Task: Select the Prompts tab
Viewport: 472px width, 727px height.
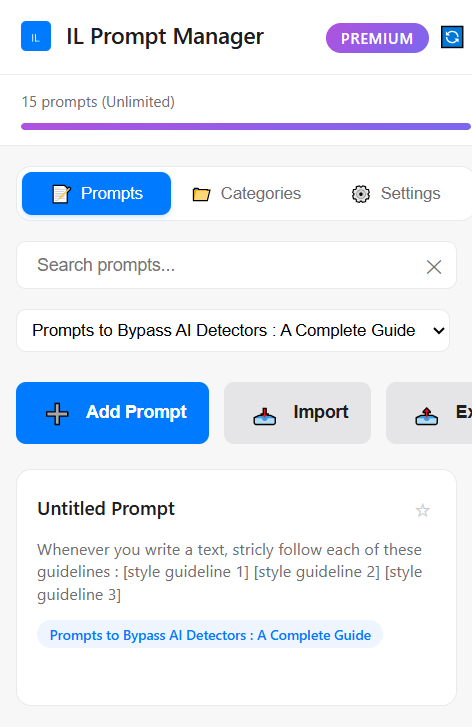Action: pos(96,193)
